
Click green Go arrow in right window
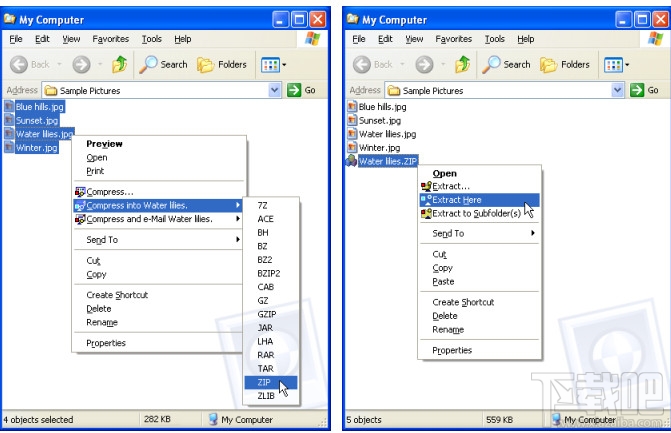637,90
